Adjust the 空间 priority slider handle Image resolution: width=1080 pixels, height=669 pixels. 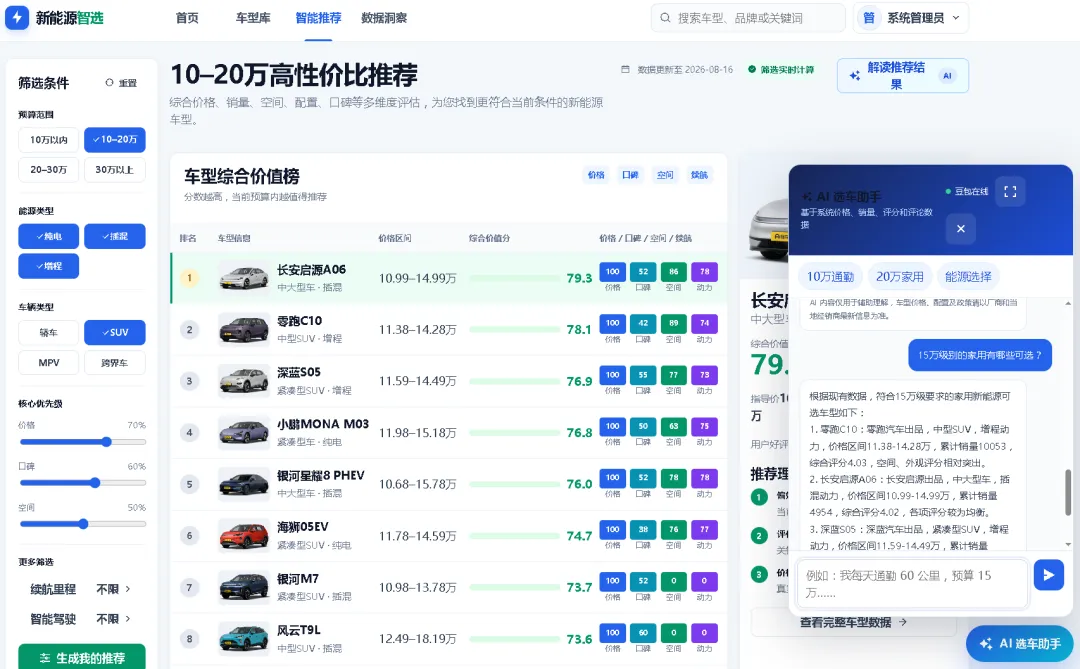pos(83,524)
